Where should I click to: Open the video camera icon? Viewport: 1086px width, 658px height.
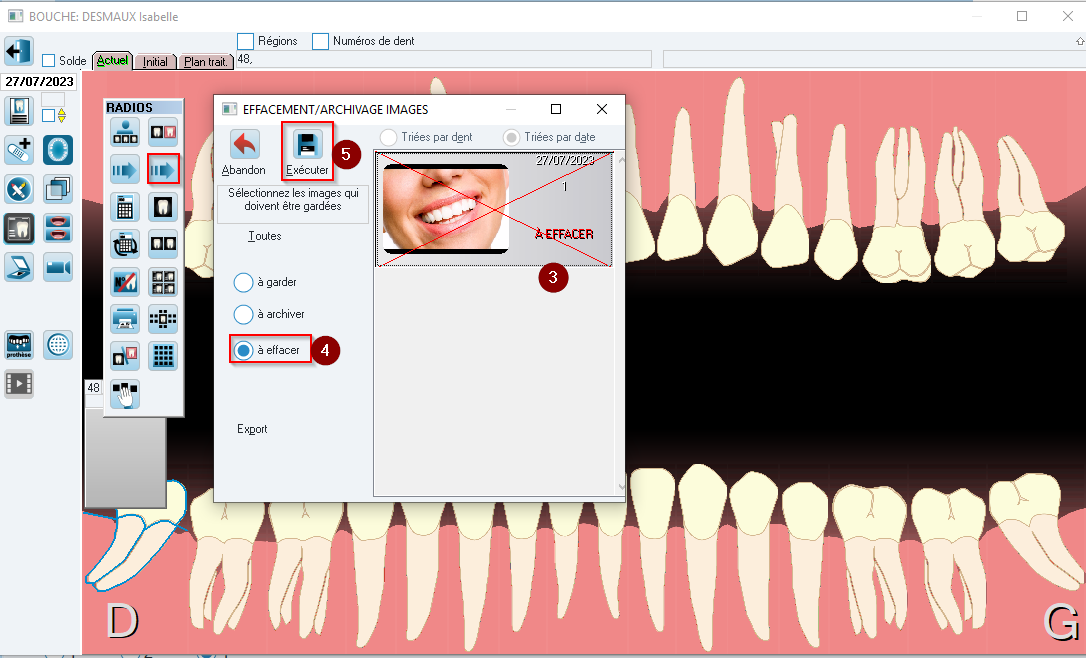[58, 267]
